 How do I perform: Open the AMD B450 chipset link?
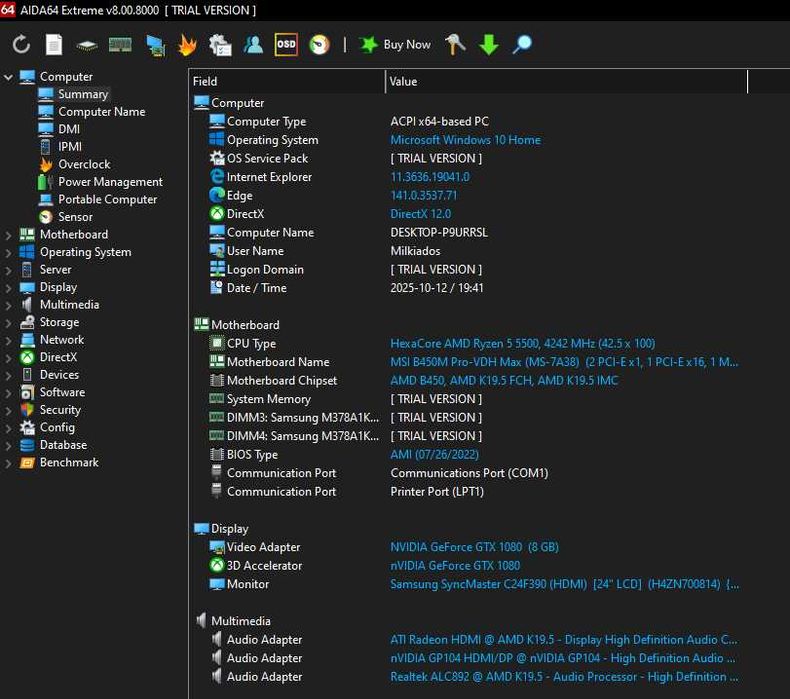(x=504, y=380)
